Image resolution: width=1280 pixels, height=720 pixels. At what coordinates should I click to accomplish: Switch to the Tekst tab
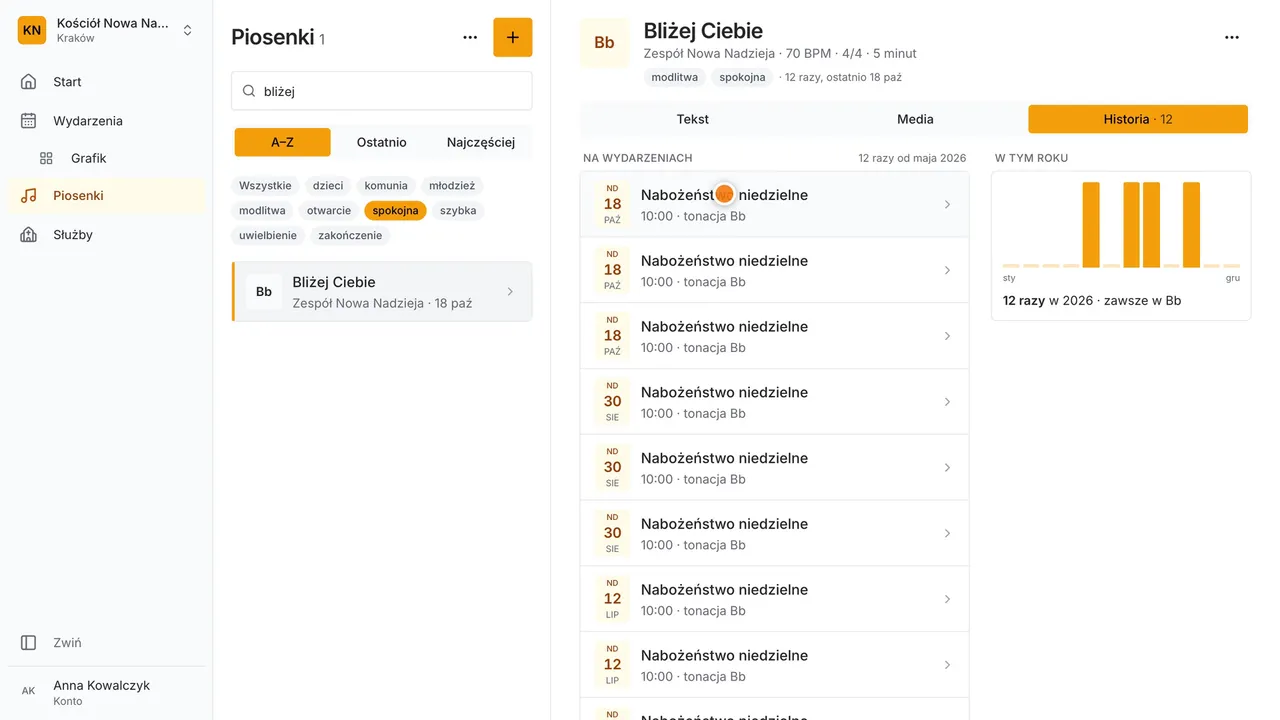point(693,119)
